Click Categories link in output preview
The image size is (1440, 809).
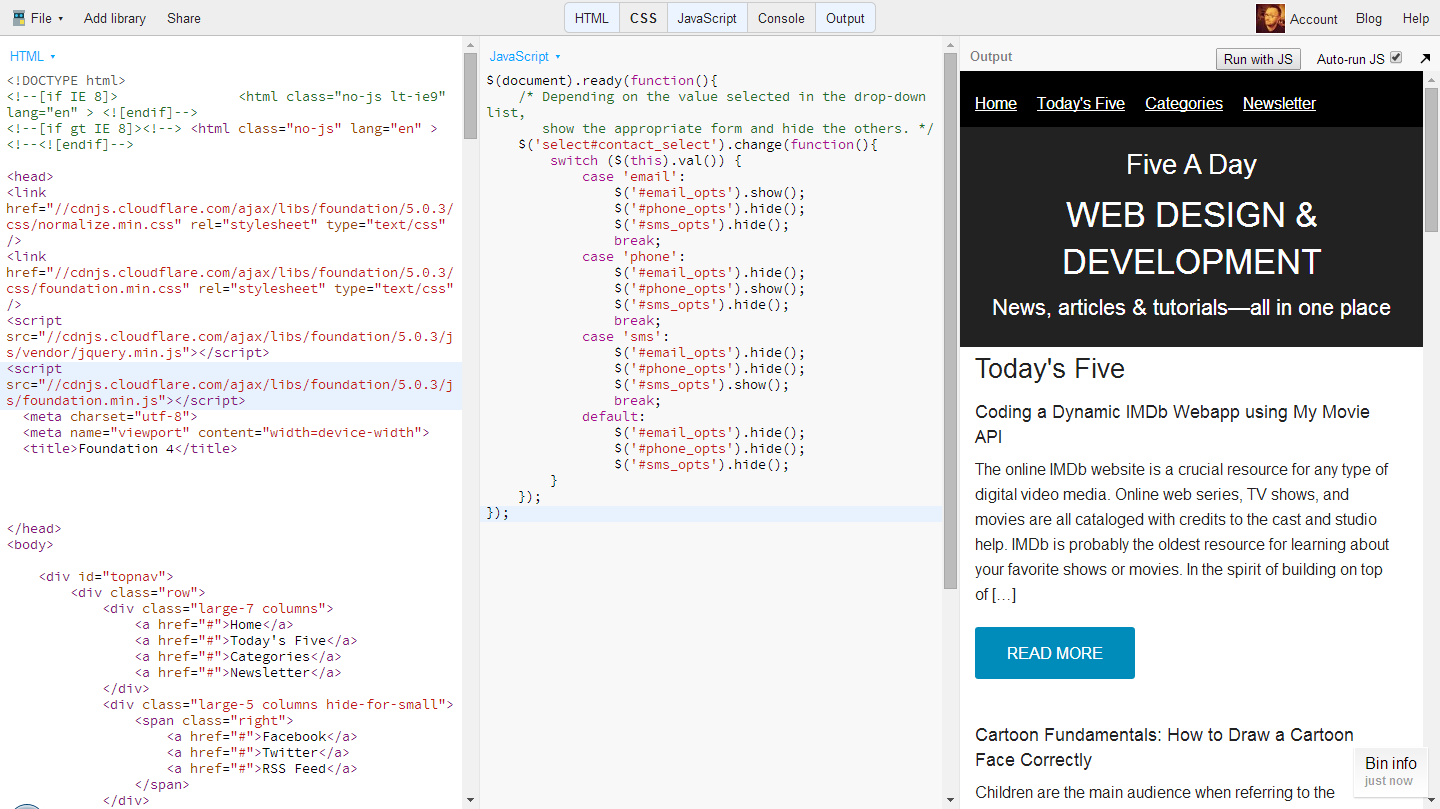pyautogui.click(x=1184, y=103)
